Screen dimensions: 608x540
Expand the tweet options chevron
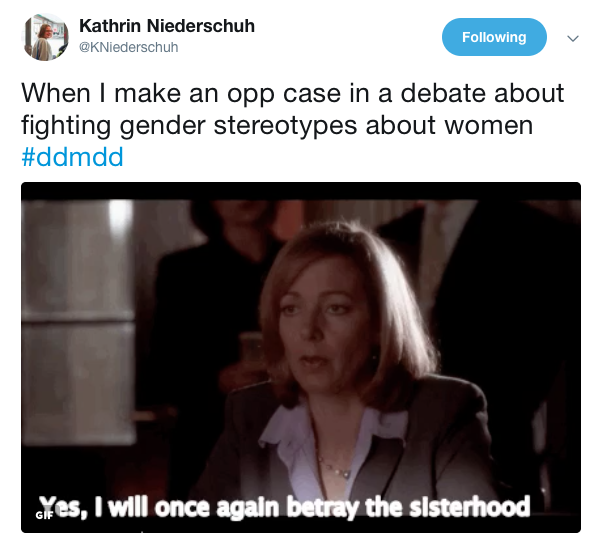pyautogui.click(x=573, y=38)
